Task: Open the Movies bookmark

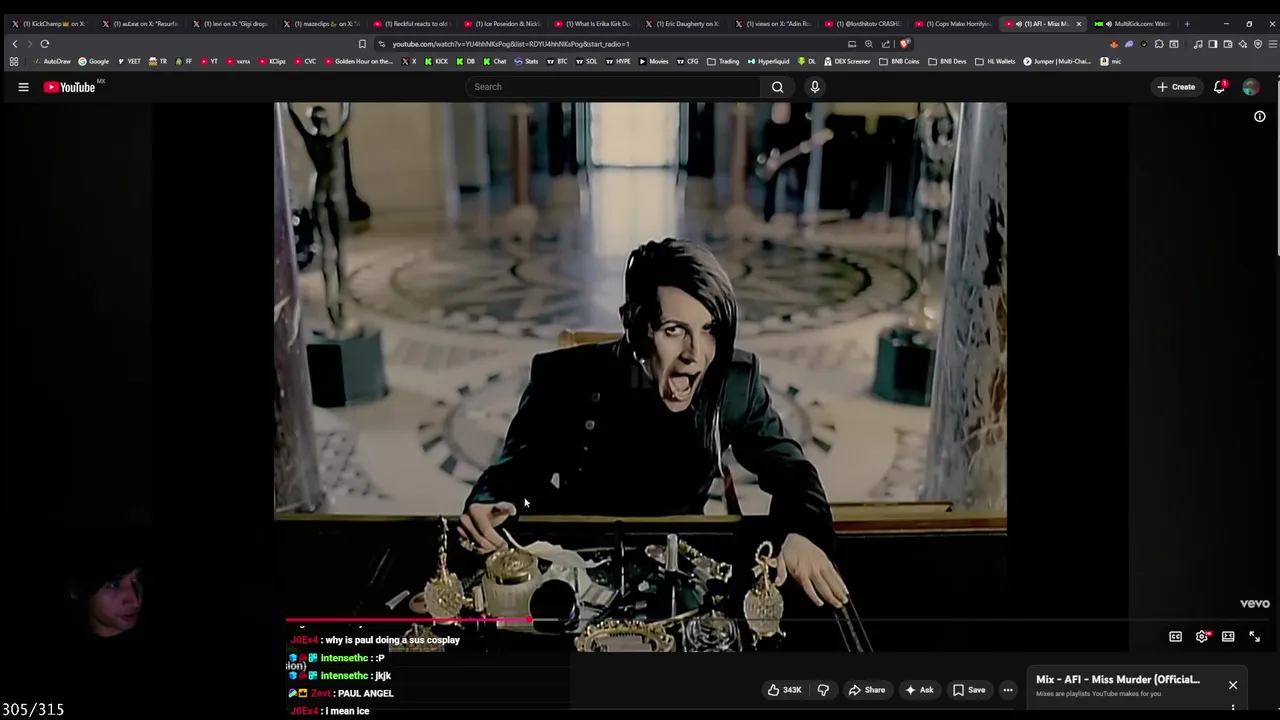Action: click(654, 62)
